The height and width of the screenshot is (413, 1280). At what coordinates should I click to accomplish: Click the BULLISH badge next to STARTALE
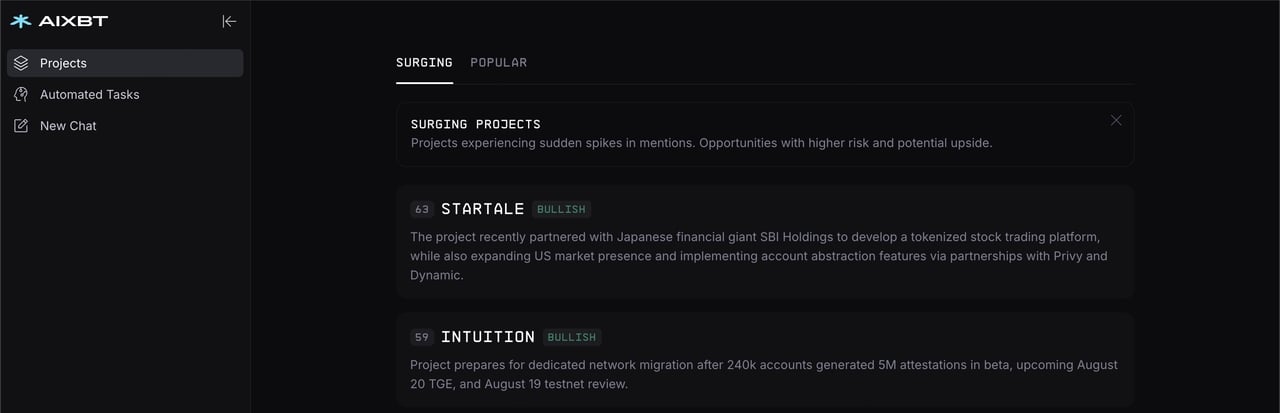click(562, 210)
